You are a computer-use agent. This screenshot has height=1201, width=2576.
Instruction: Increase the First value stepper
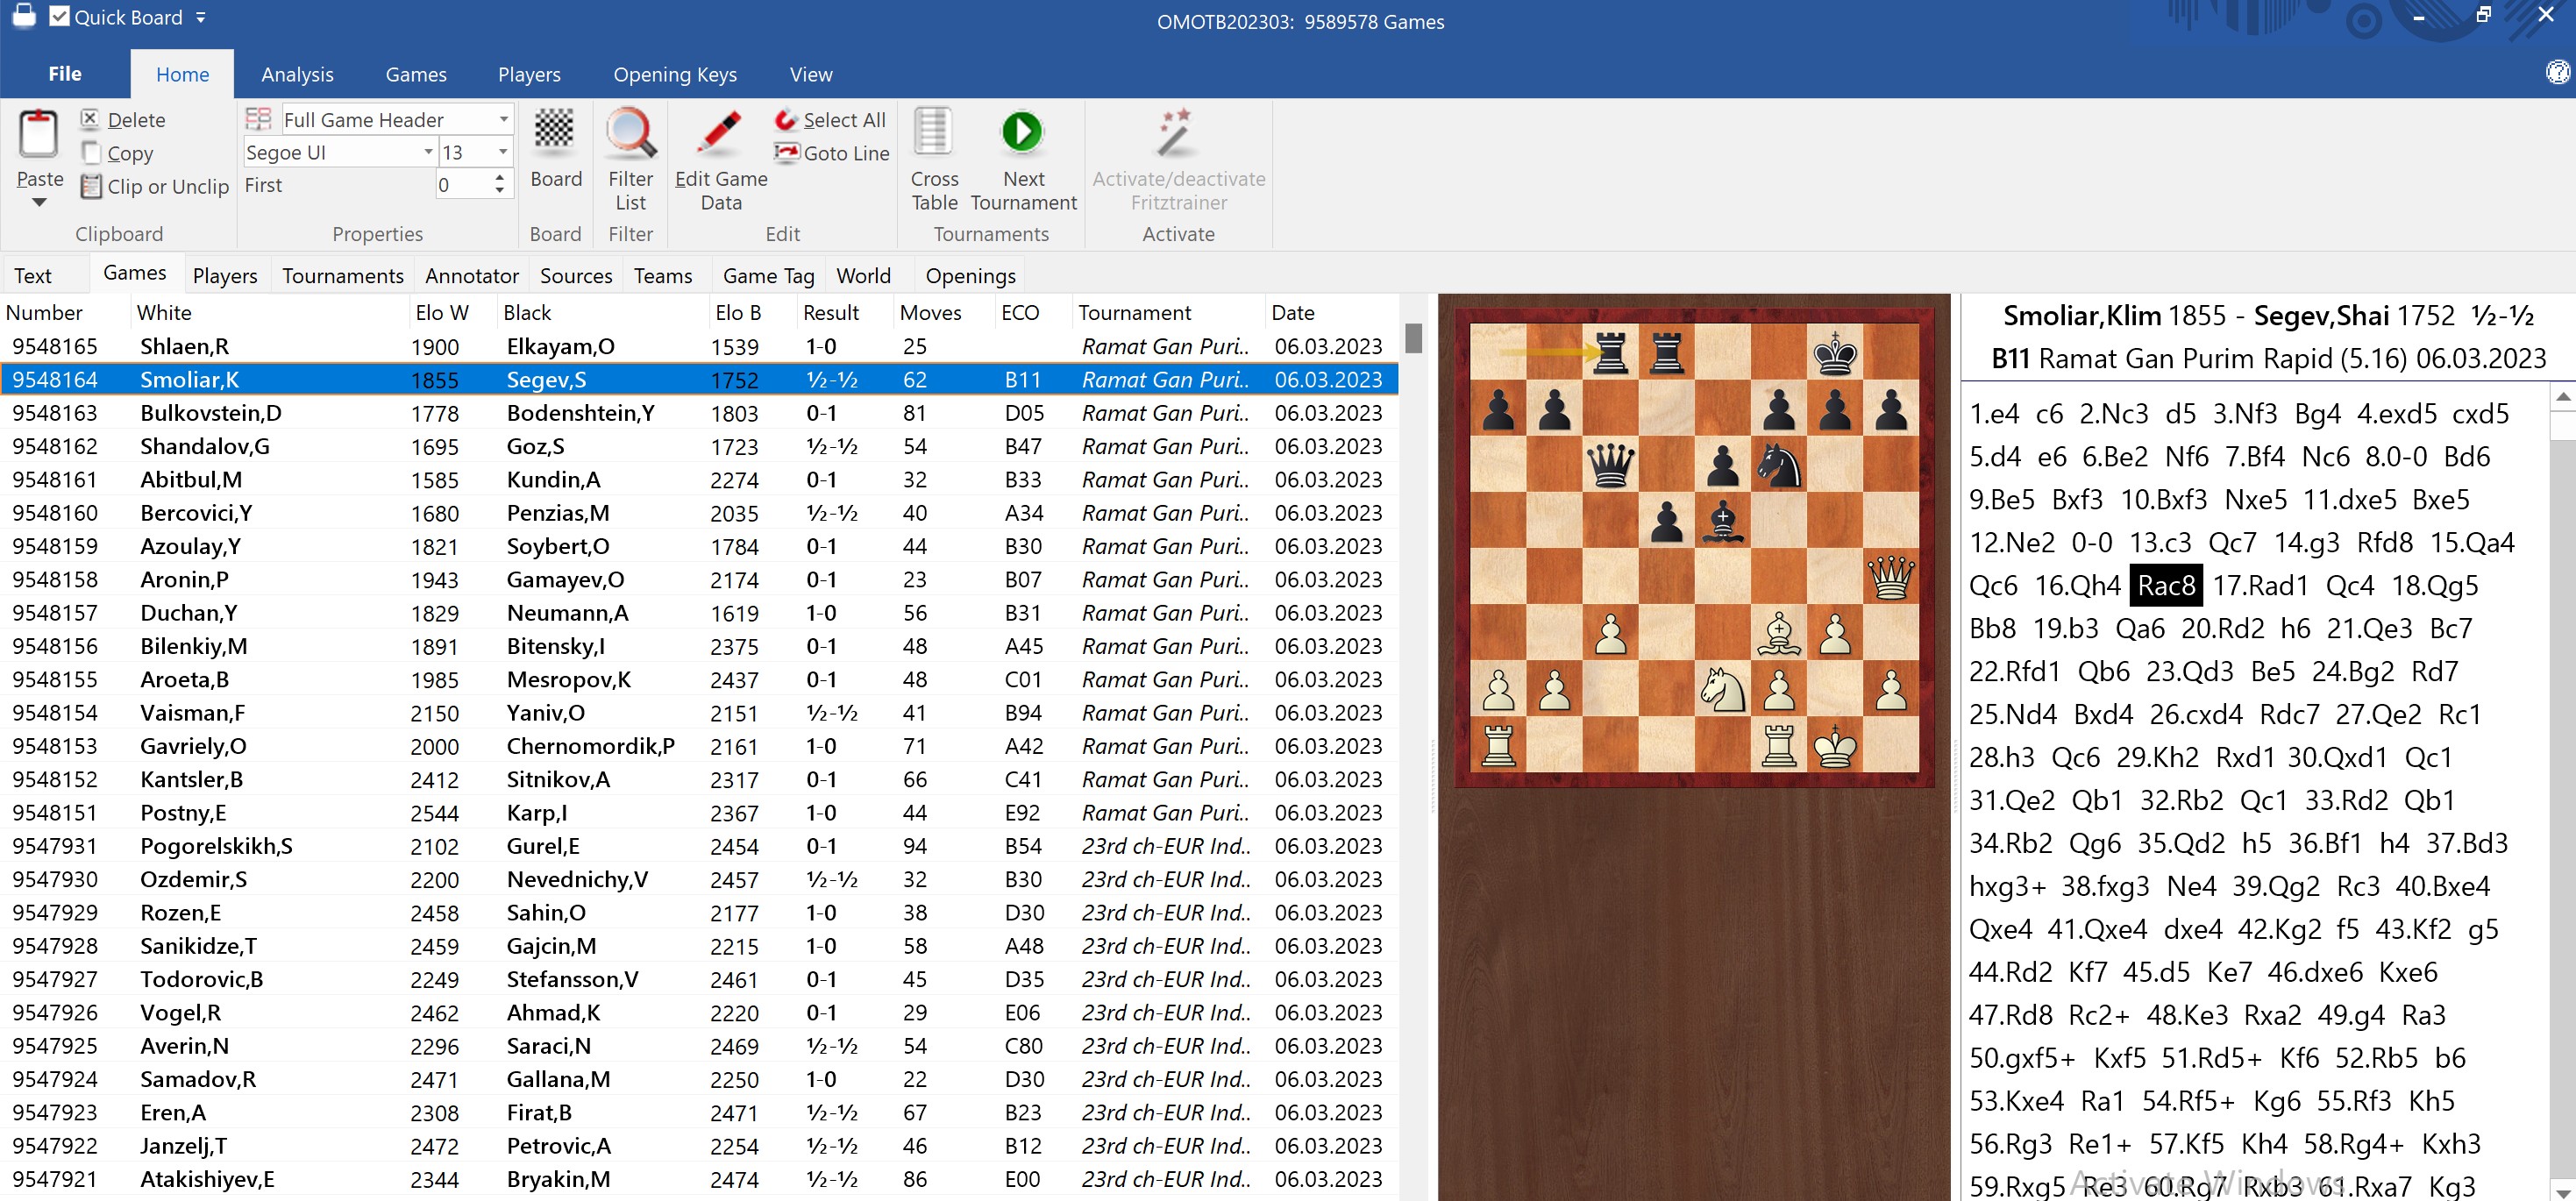[500, 178]
